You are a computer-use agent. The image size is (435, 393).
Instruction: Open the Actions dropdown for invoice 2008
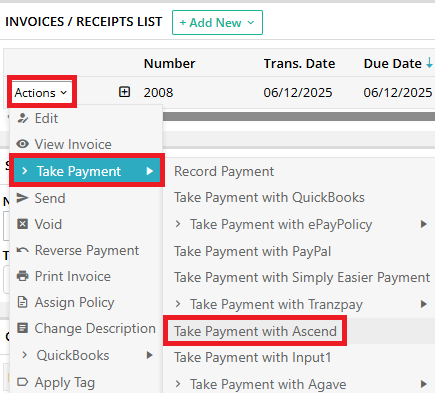41,93
